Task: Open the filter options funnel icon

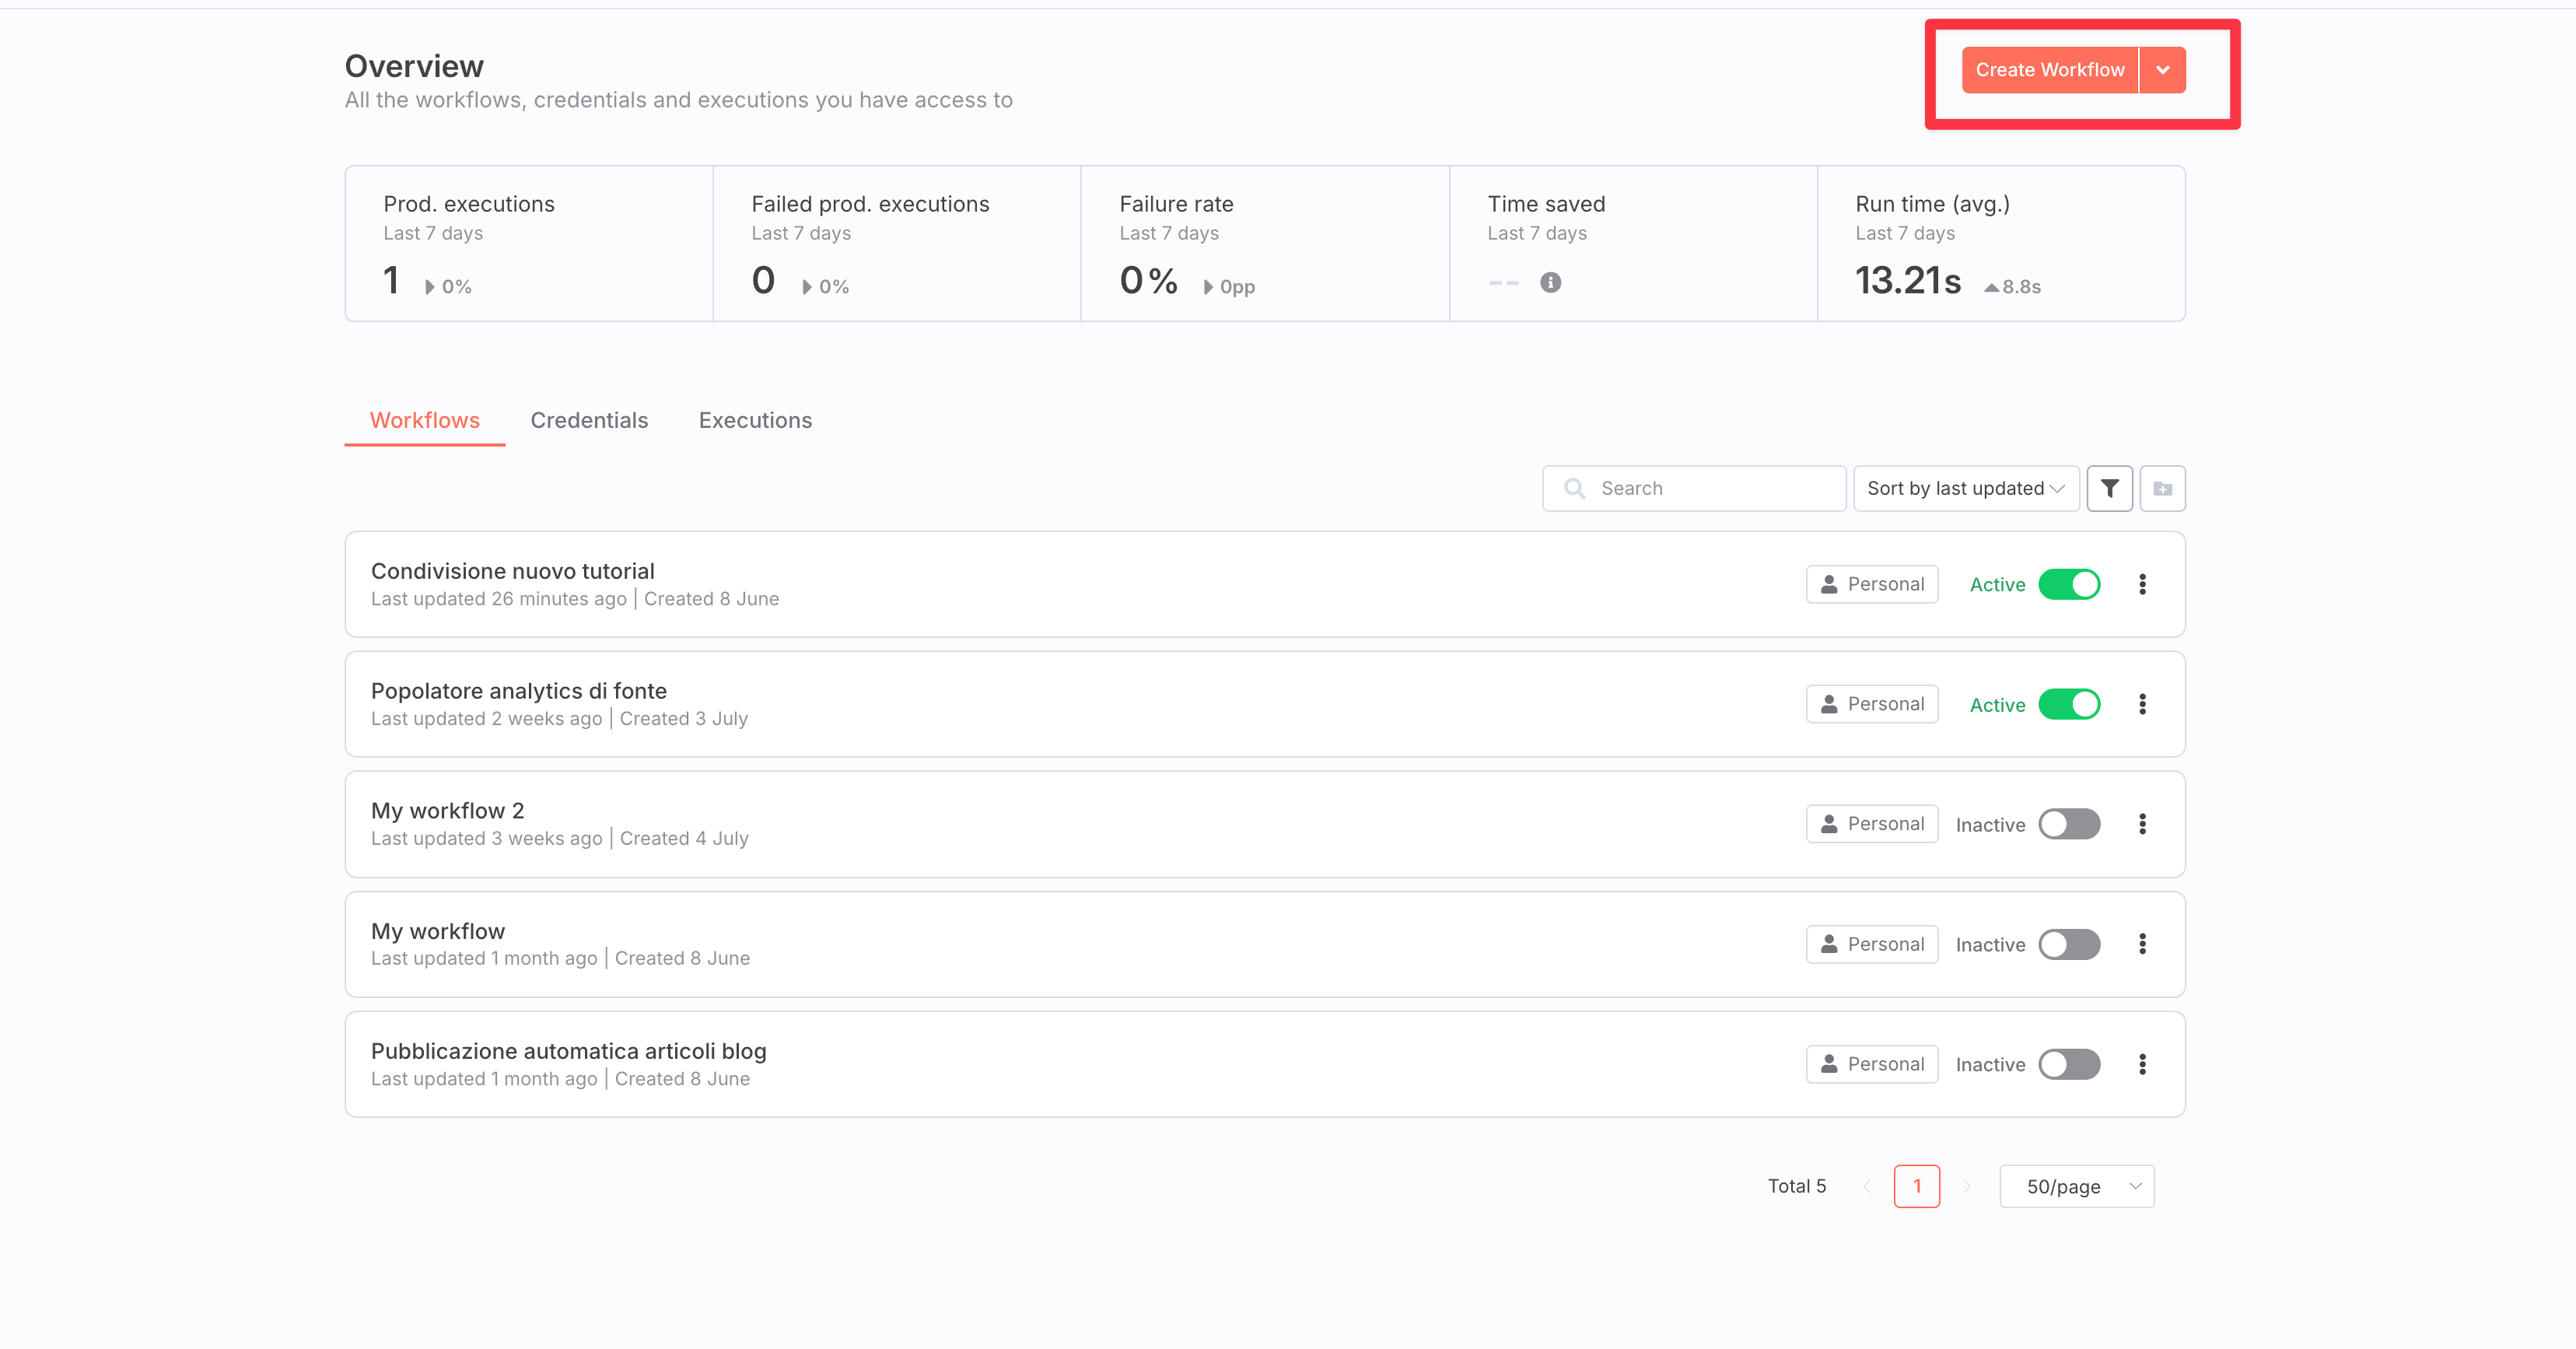Action: pos(2109,488)
